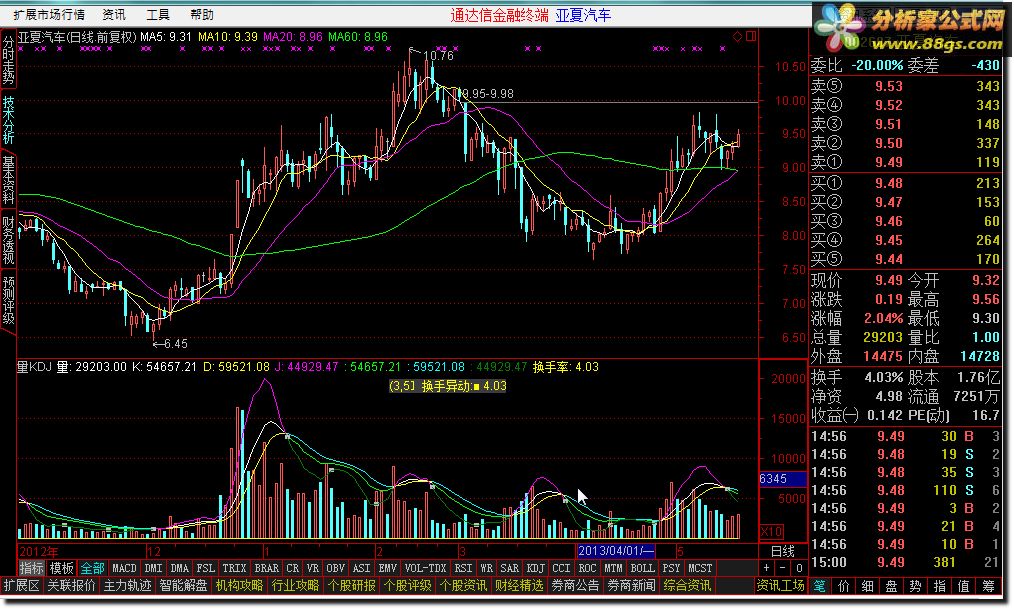The width and height of the screenshot is (1014, 609).
Task: Switch indicator to RSI
Action: (x=463, y=568)
